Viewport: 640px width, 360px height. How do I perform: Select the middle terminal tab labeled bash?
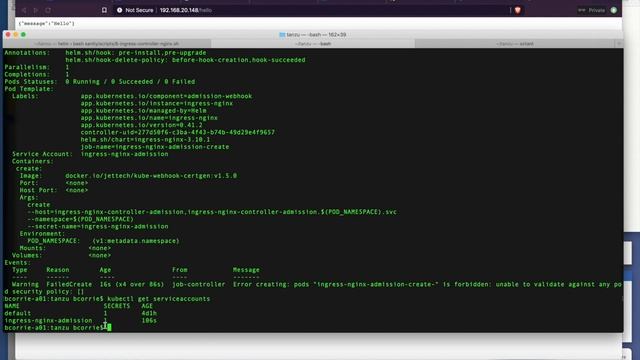point(313,44)
